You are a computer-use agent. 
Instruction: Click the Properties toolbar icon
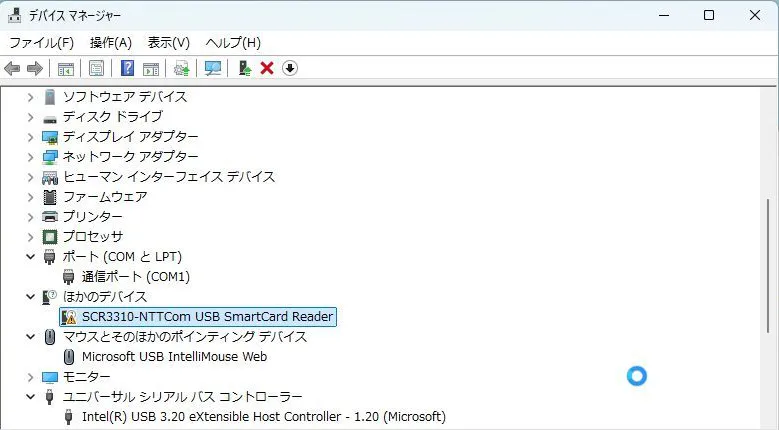click(96, 68)
